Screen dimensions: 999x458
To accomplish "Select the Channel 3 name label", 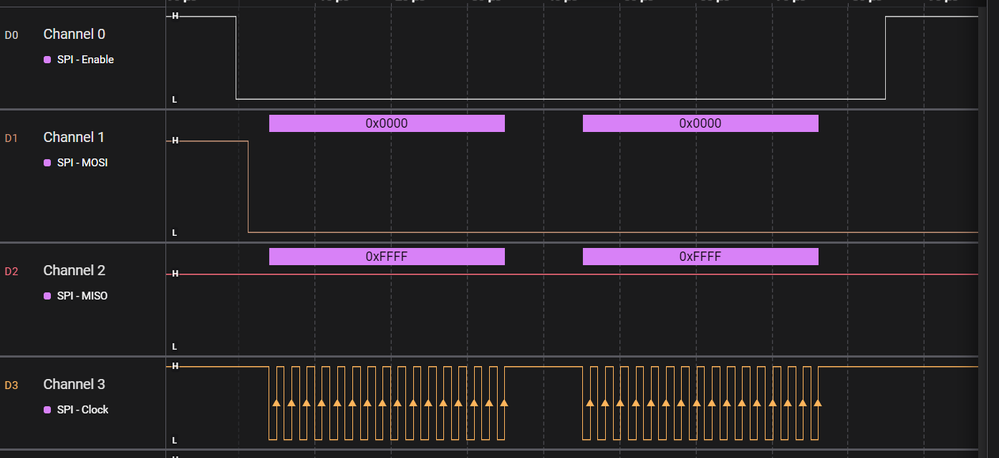I will pyautogui.click(x=74, y=384).
